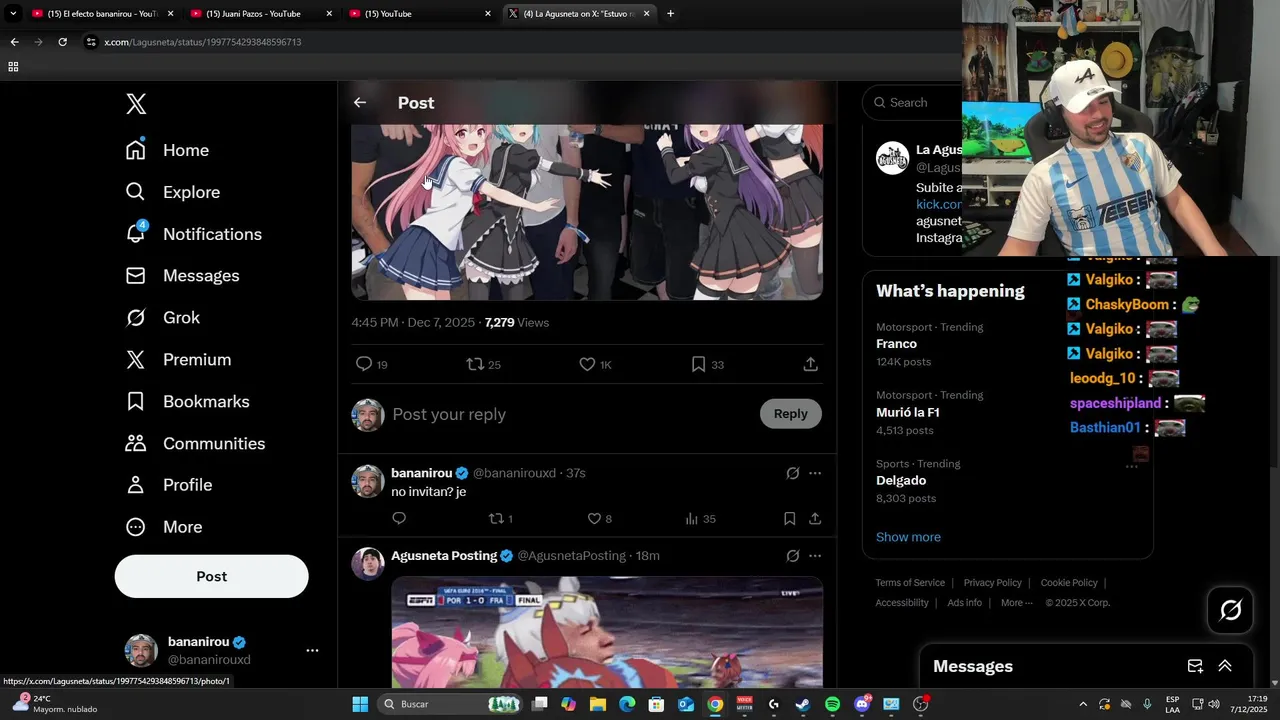Open account options dots next to bananirou

312,650
